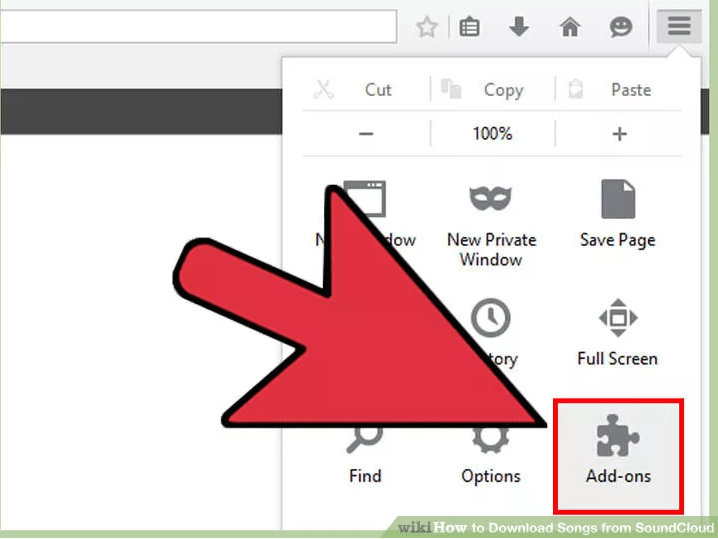Viewport: 718px width, 539px height.
Task: Click the address bar field
Action: tap(198, 27)
